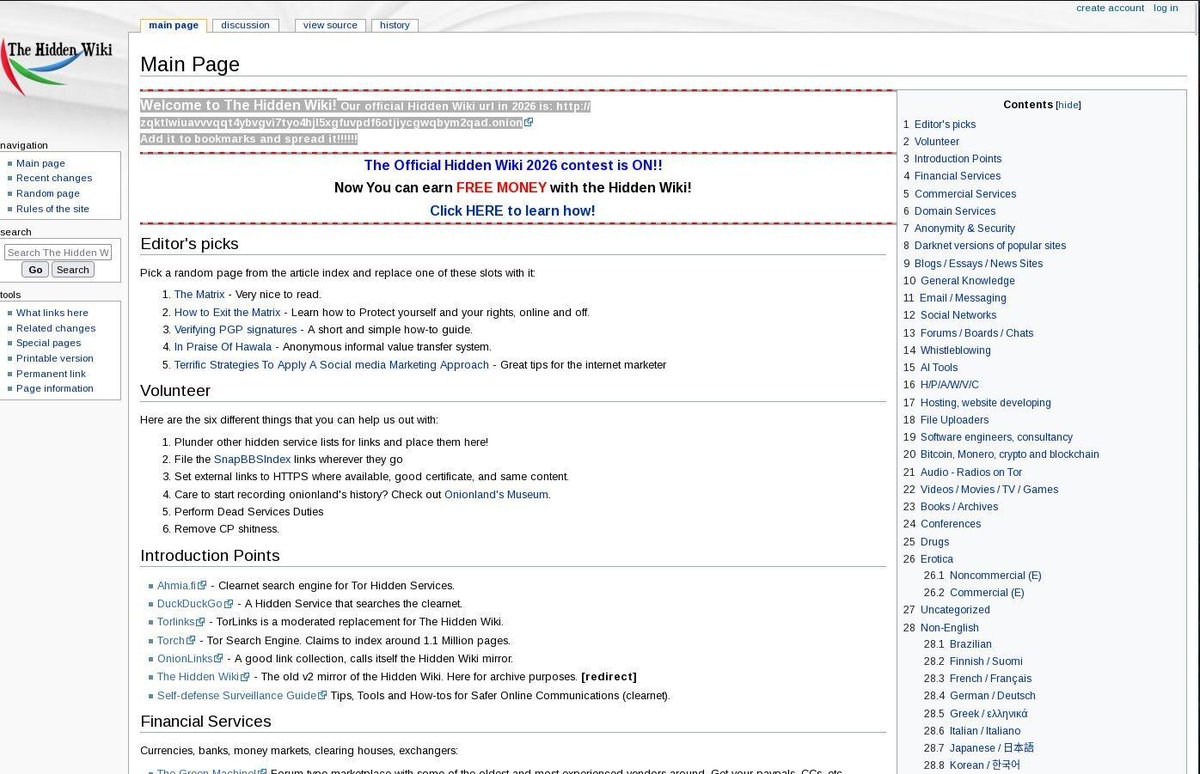Open the SnapBBSIndex link
Screen dimensions: 1200x774
click(x=252, y=459)
